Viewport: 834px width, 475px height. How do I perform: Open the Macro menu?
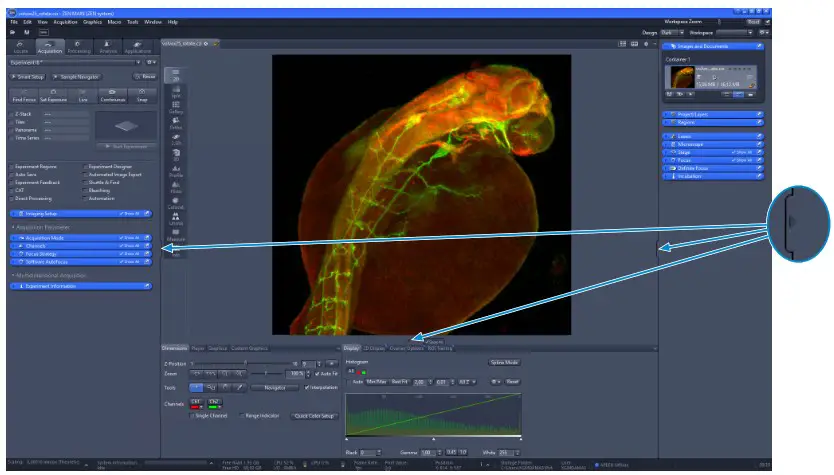[x=114, y=22]
